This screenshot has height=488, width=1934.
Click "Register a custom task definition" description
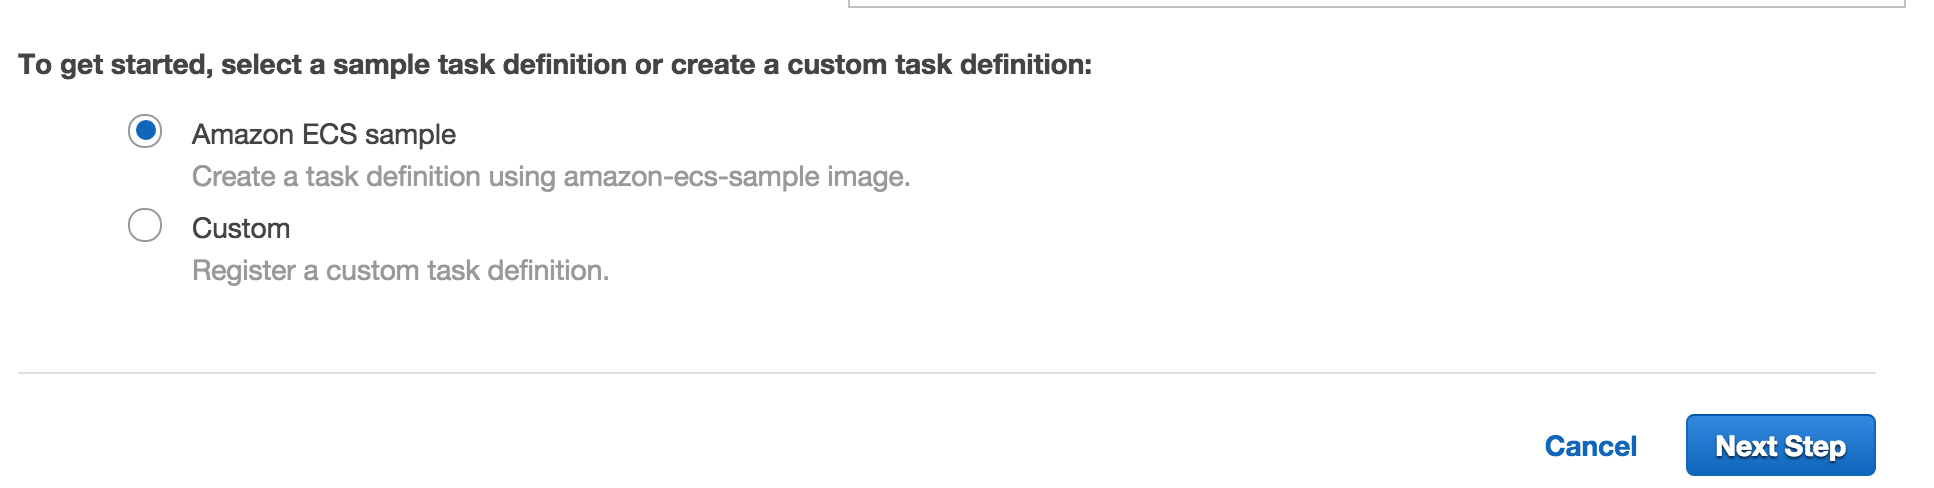click(x=400, y=271)
